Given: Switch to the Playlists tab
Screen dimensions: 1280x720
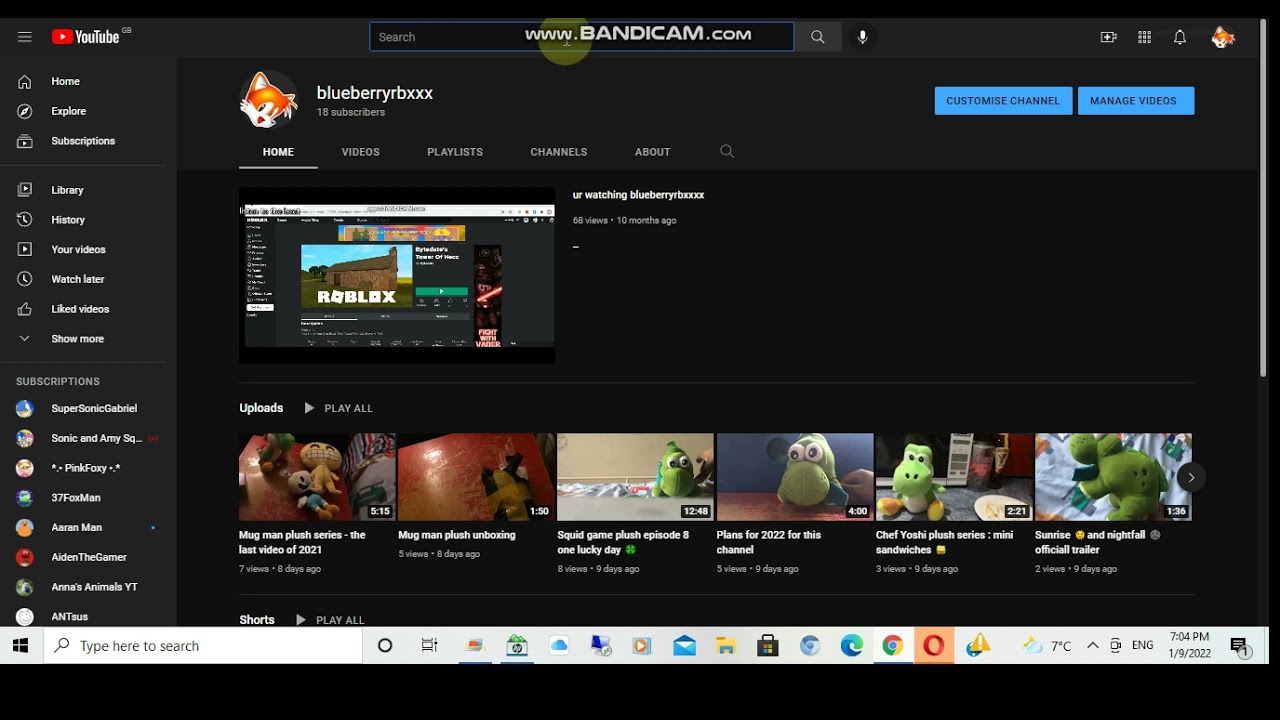Looking at the screenshot, I should [x=455, y=152].
